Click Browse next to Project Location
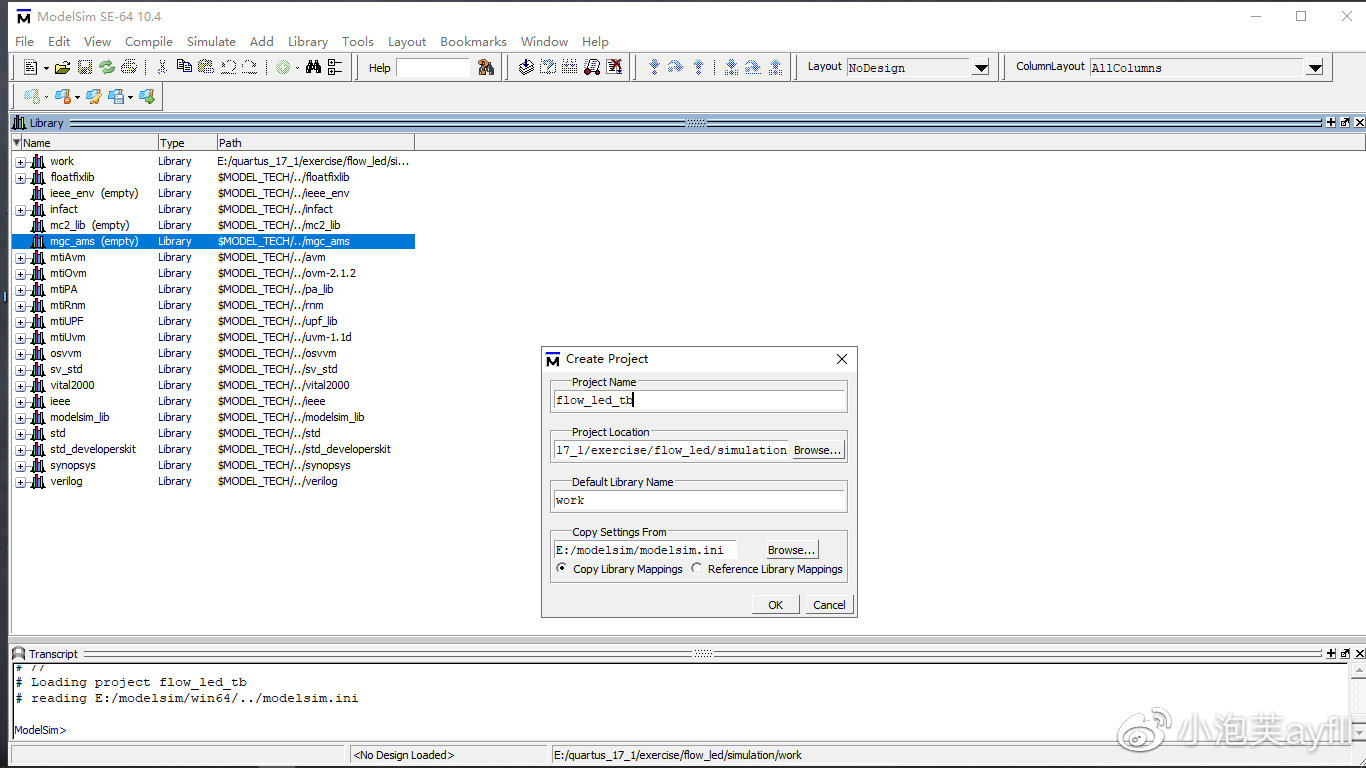1366x768 pixels. click(x=818, y=450)
